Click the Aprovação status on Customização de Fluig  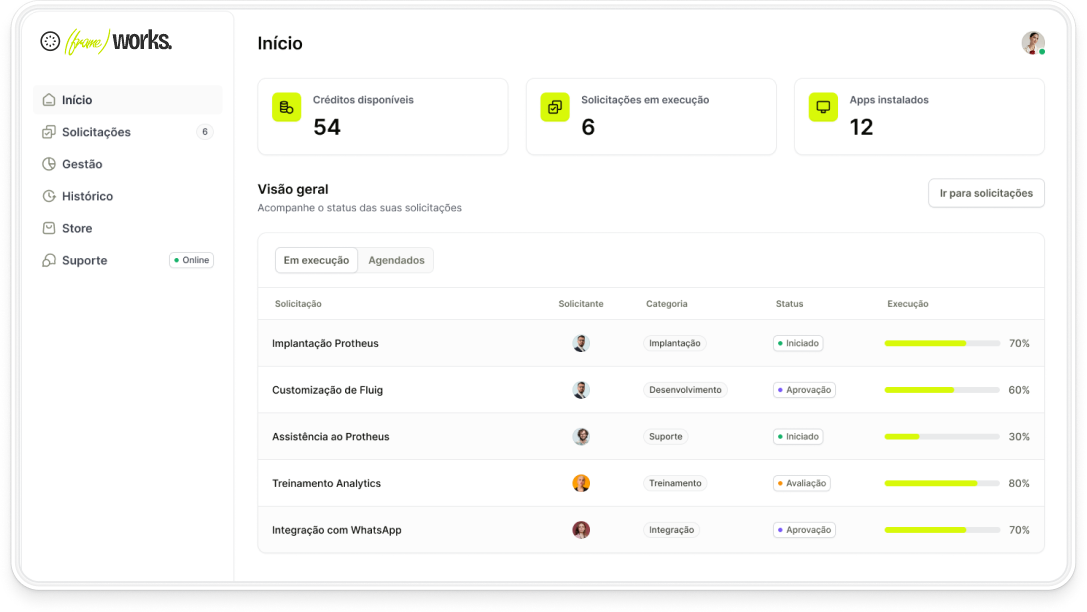tap(804, 390)
